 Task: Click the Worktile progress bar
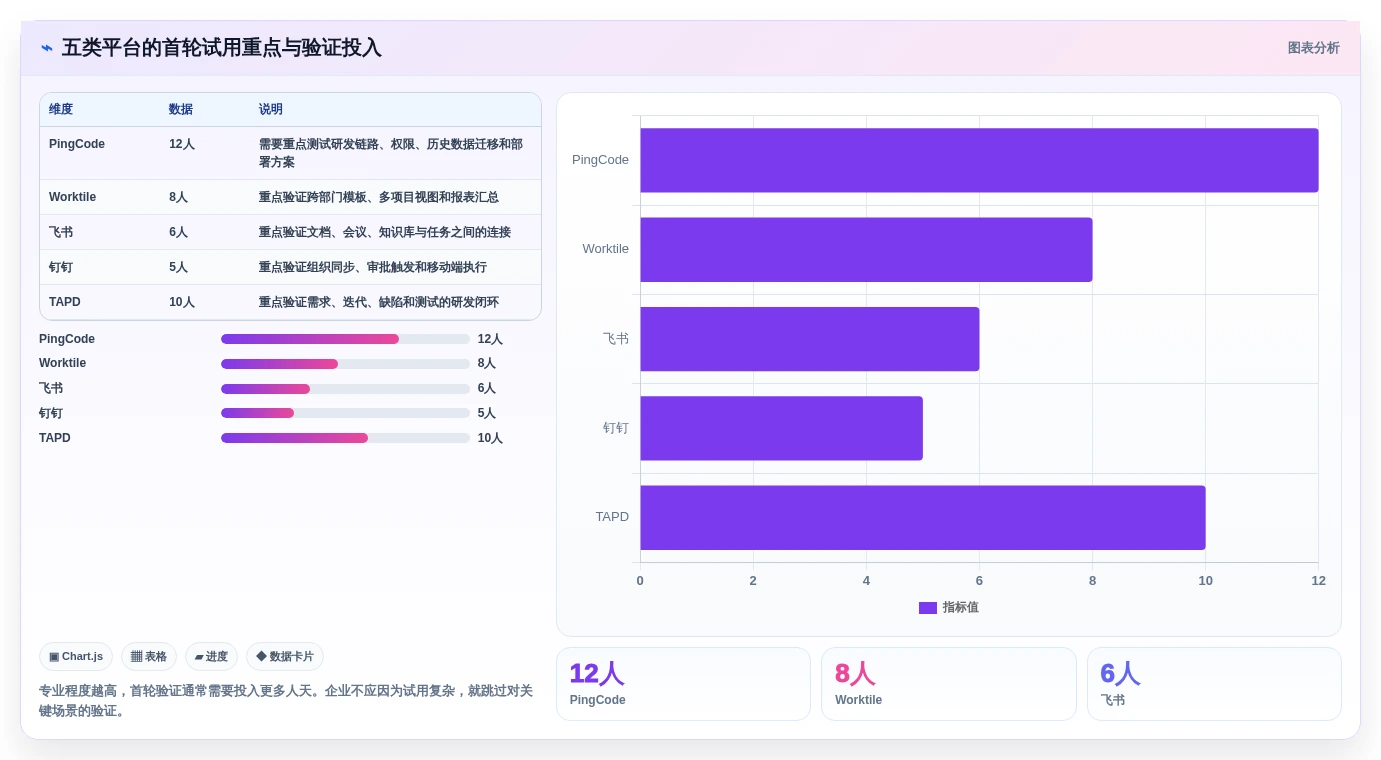tap(345, 364)
